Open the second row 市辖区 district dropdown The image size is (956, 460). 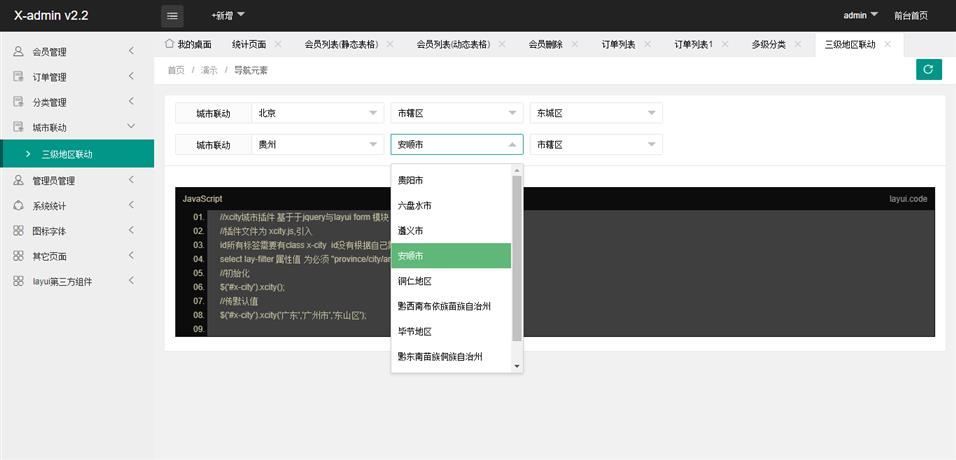click(596, 145)
